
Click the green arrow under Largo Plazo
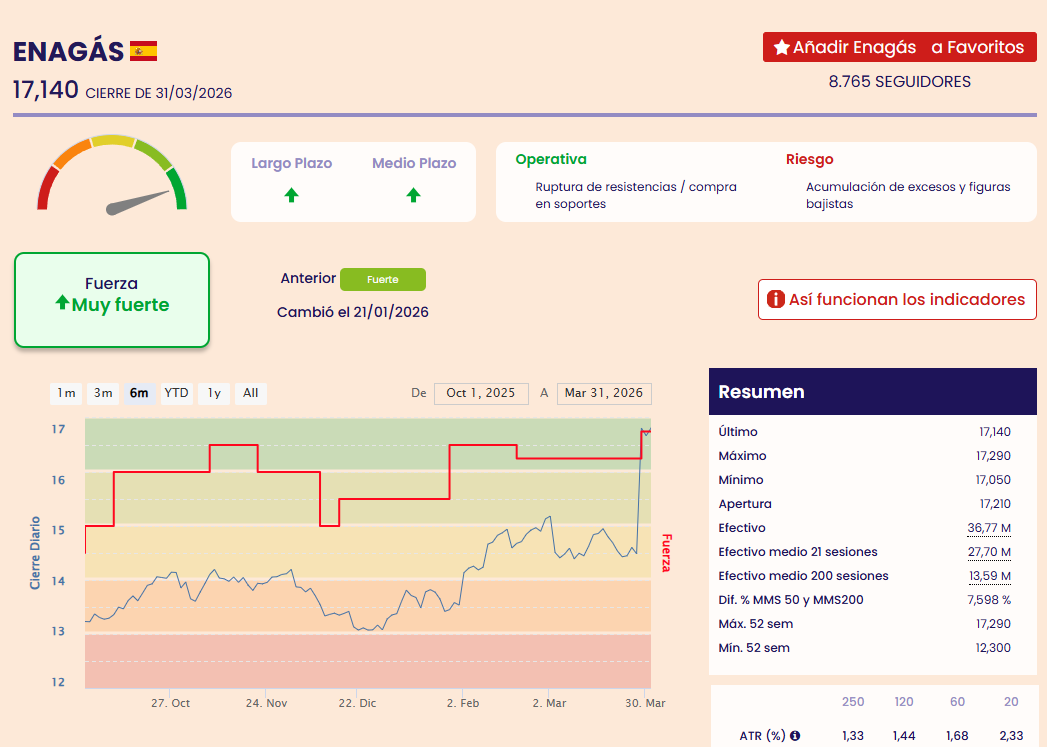coord(291,195)
